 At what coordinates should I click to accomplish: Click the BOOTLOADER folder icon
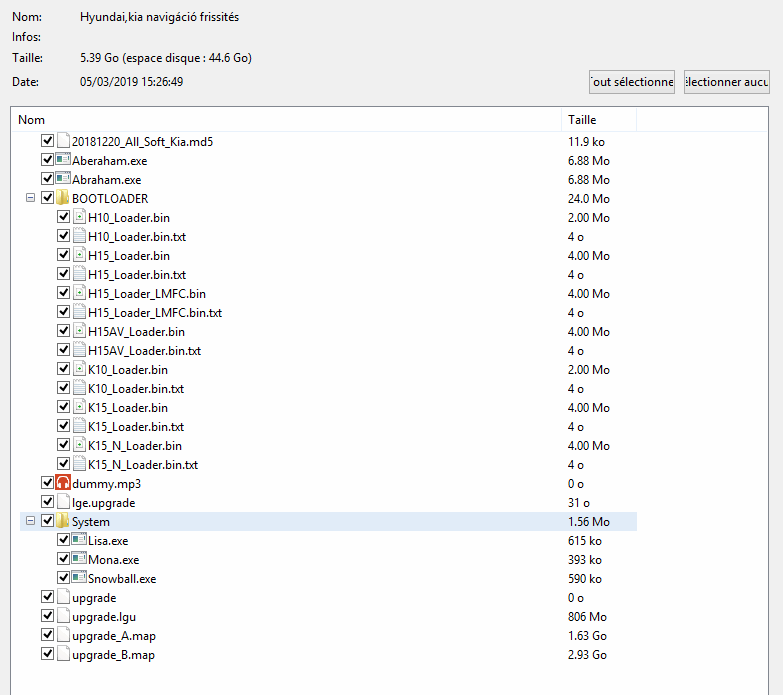(x=63, y=199)
